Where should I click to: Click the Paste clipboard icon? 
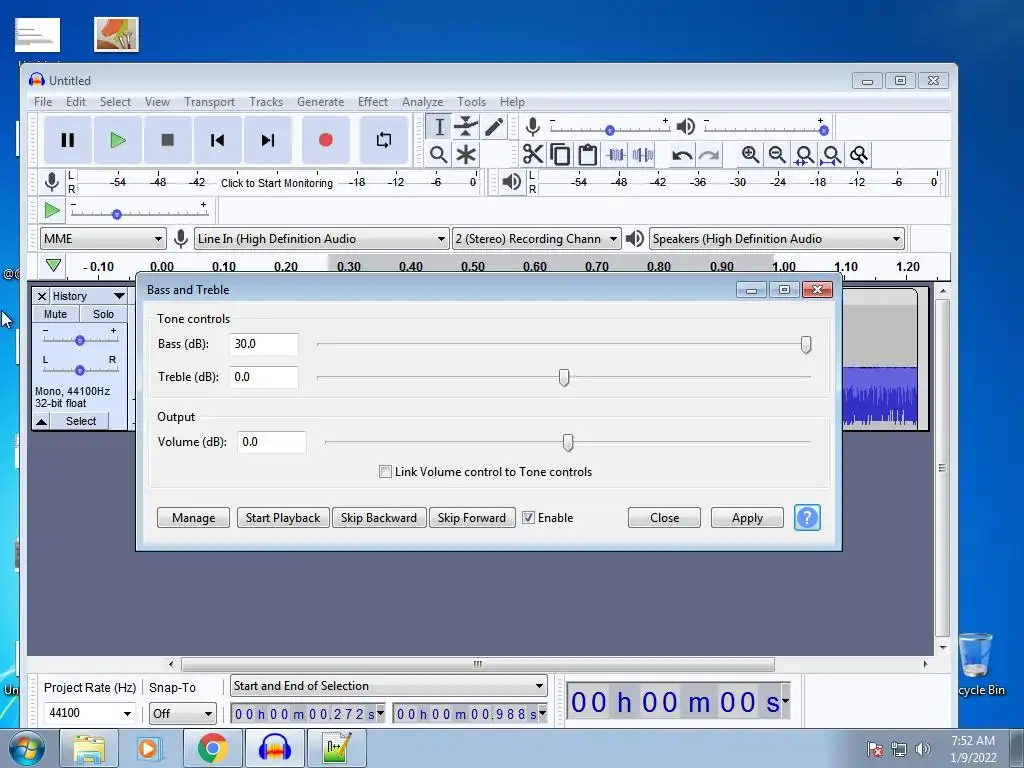pos(588,155)
